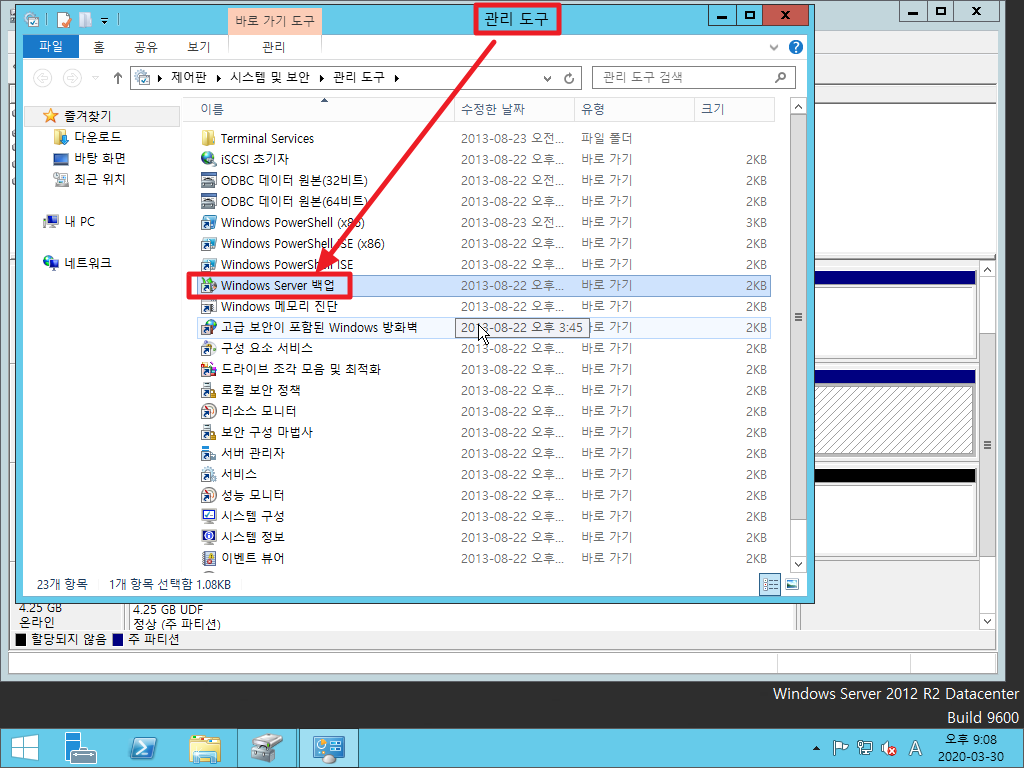Click the muted volume tray icon
Screen dimensions: 1024x768
(888, 748)
